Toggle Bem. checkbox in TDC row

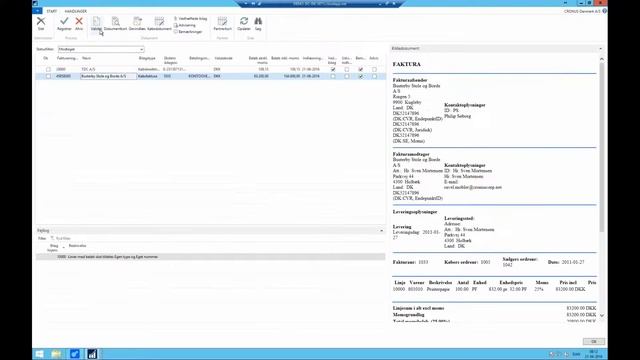click(360, 69)
